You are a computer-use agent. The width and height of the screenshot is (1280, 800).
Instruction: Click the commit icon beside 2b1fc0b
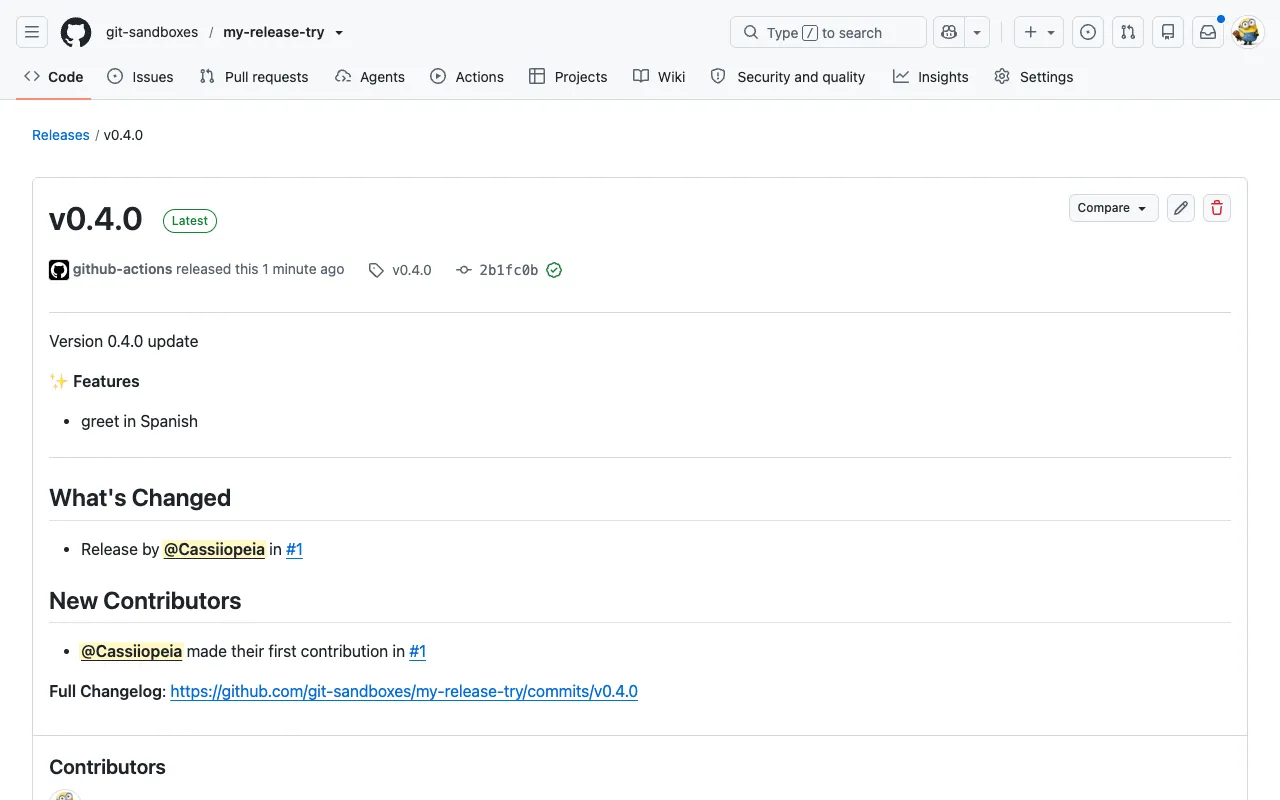click(463, 270)
